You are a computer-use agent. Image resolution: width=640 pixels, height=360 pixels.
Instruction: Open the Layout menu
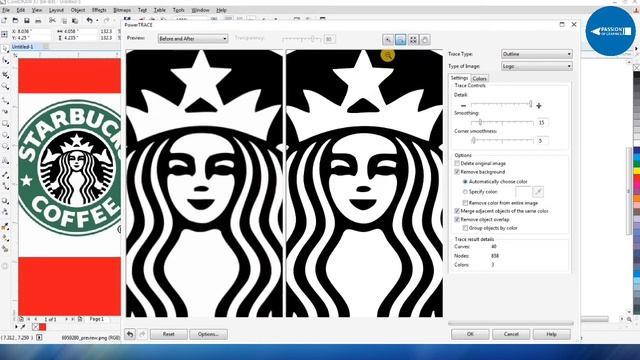tap(56, 10)
